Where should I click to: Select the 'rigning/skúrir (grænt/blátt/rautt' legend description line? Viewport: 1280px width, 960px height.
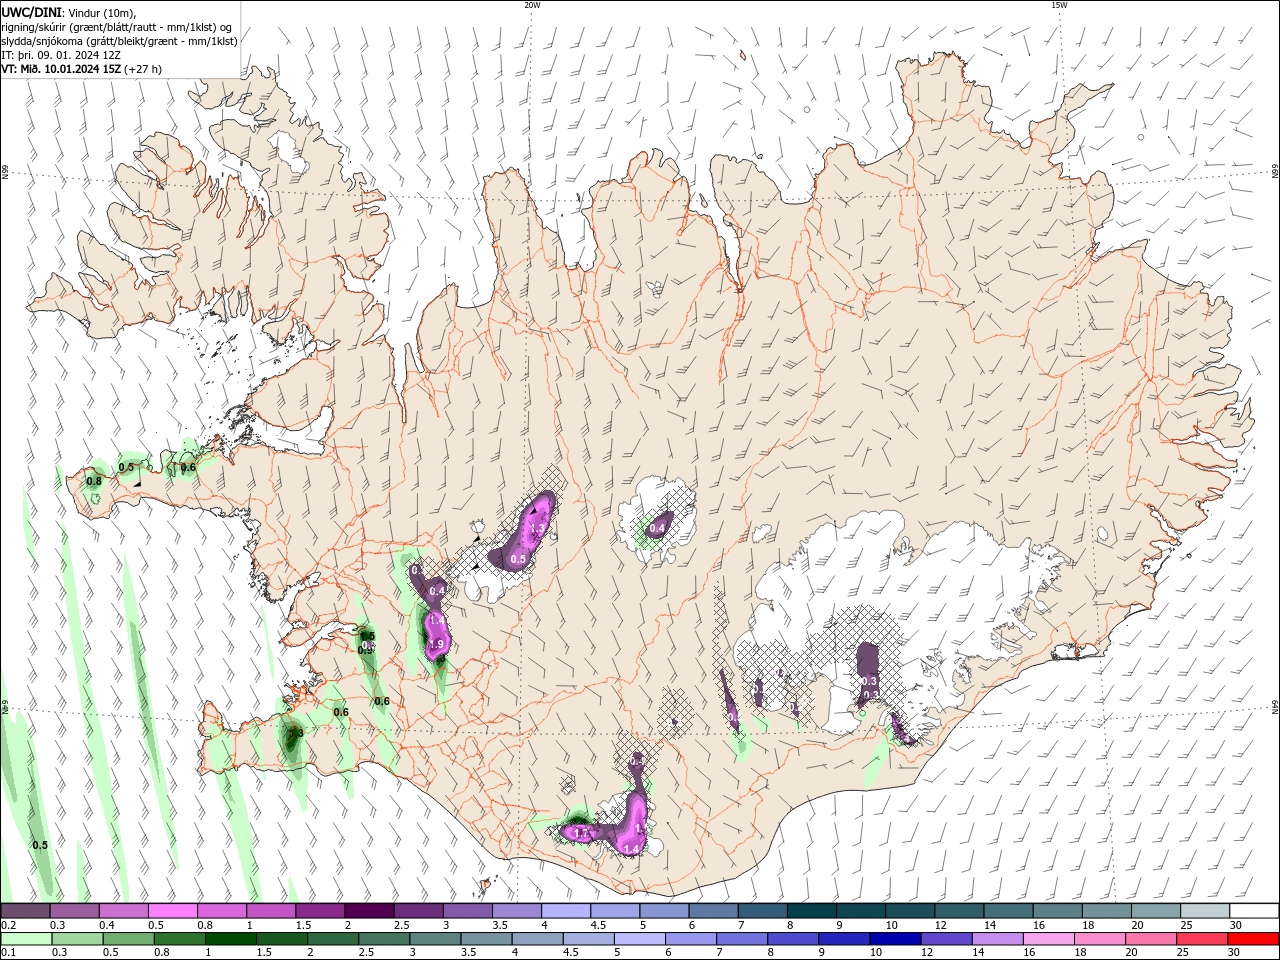click(116, 27)
